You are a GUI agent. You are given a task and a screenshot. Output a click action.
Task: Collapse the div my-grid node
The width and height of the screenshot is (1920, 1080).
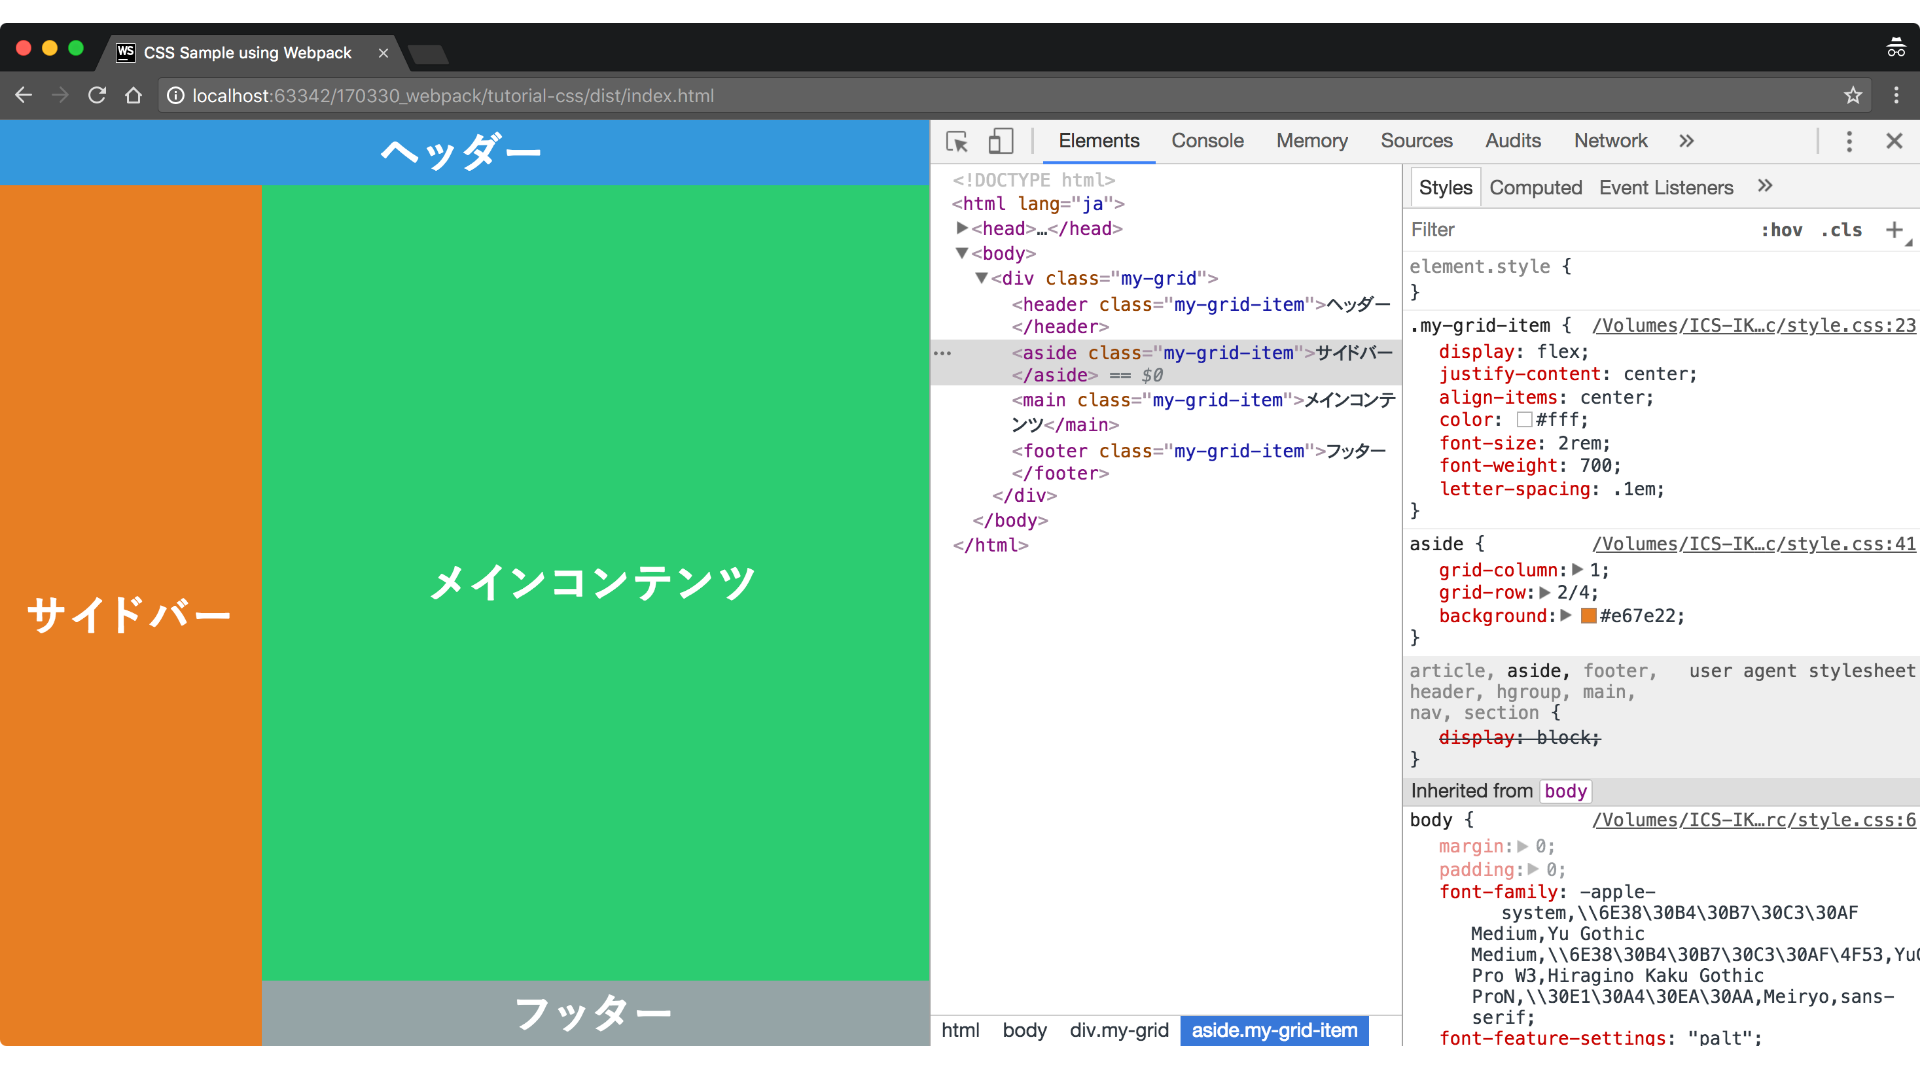(982, 278)
